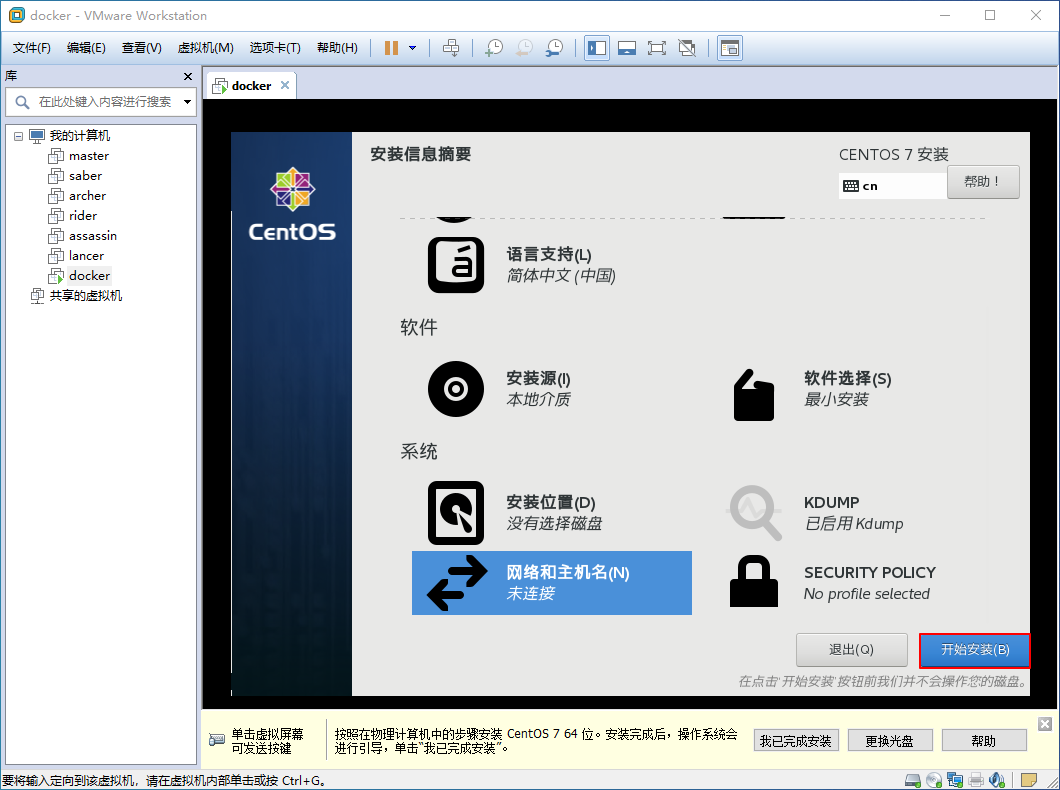Toggle the tab thumbnail bar
The image size is (1060, 790).
[627, 47]
